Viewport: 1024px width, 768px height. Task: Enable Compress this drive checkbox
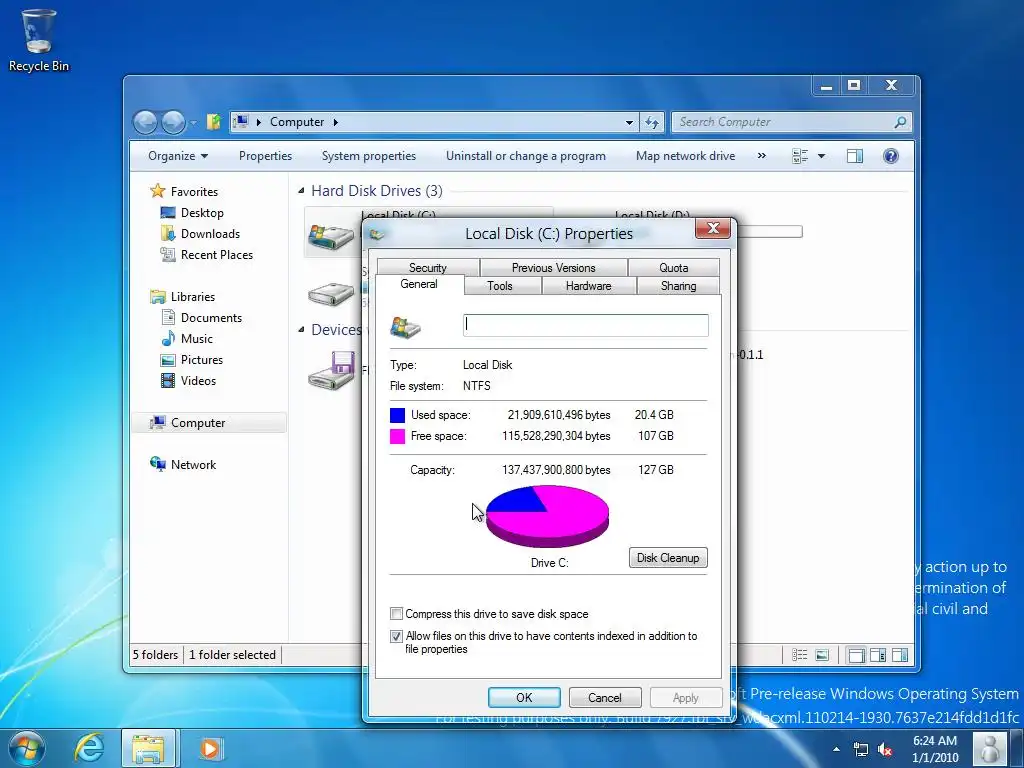point(396,614)
